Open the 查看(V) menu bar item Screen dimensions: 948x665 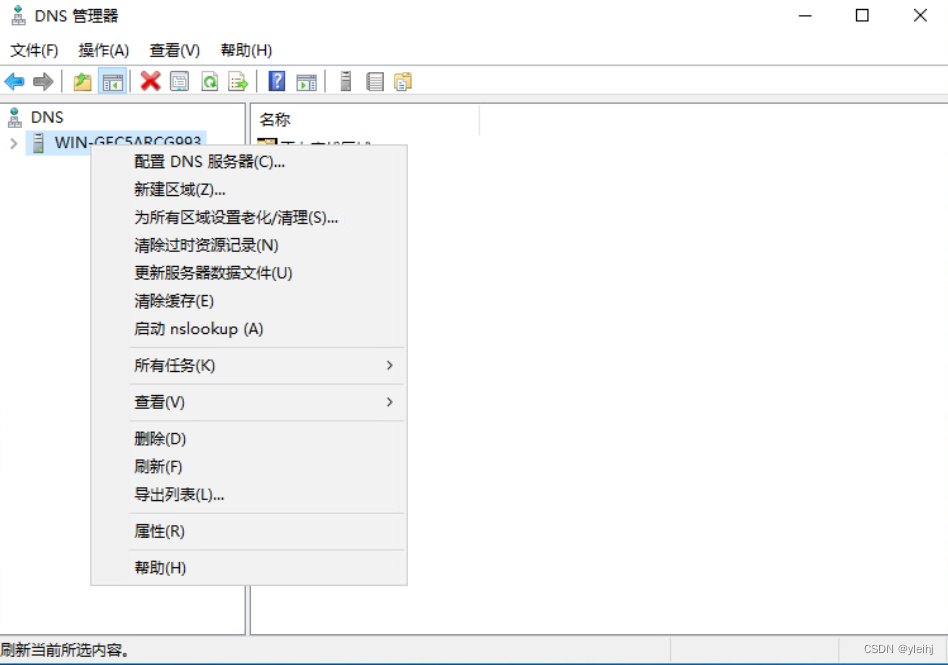tap(175, 50)
